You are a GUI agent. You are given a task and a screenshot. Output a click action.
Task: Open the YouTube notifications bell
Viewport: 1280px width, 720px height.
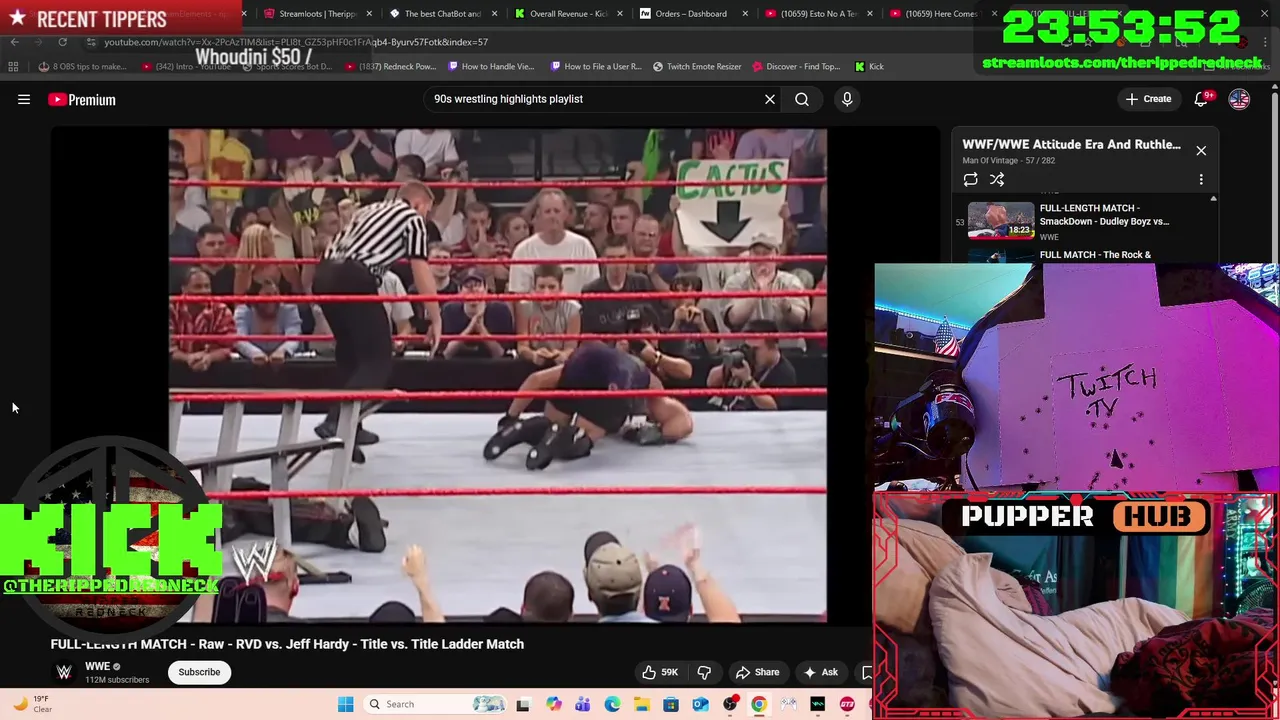click(1202, 99)
